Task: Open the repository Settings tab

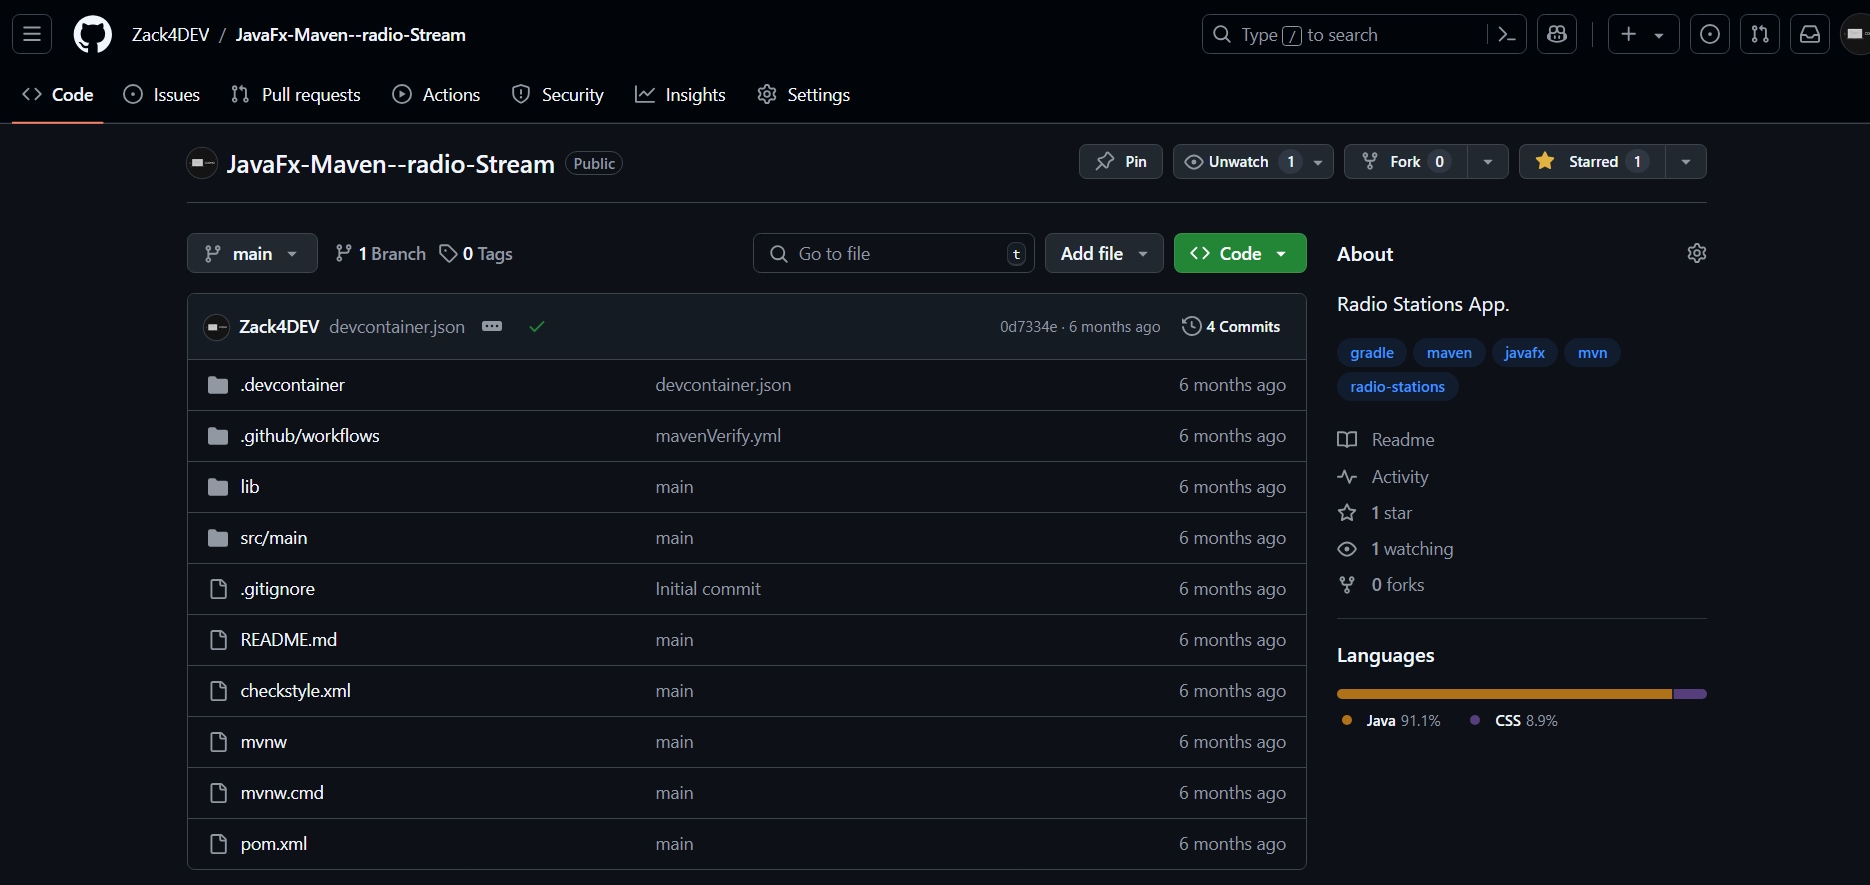Action: click(x=804, y=94)
